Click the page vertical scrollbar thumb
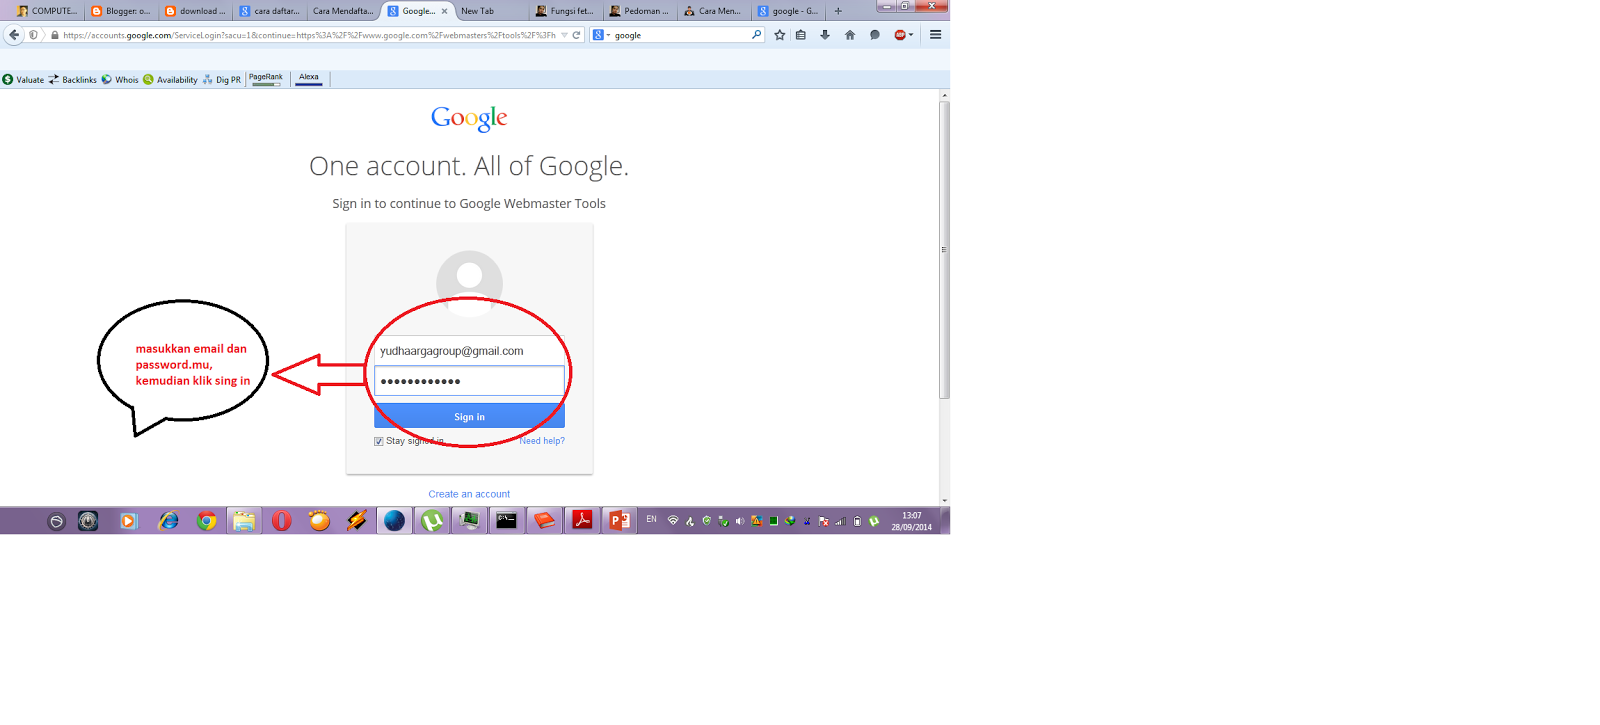Viewport: 1600px width, 725px height. 944,250
